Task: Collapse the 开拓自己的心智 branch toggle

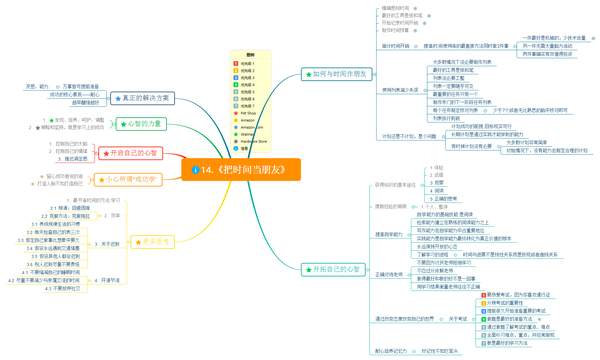Action: tap(368, 270)
